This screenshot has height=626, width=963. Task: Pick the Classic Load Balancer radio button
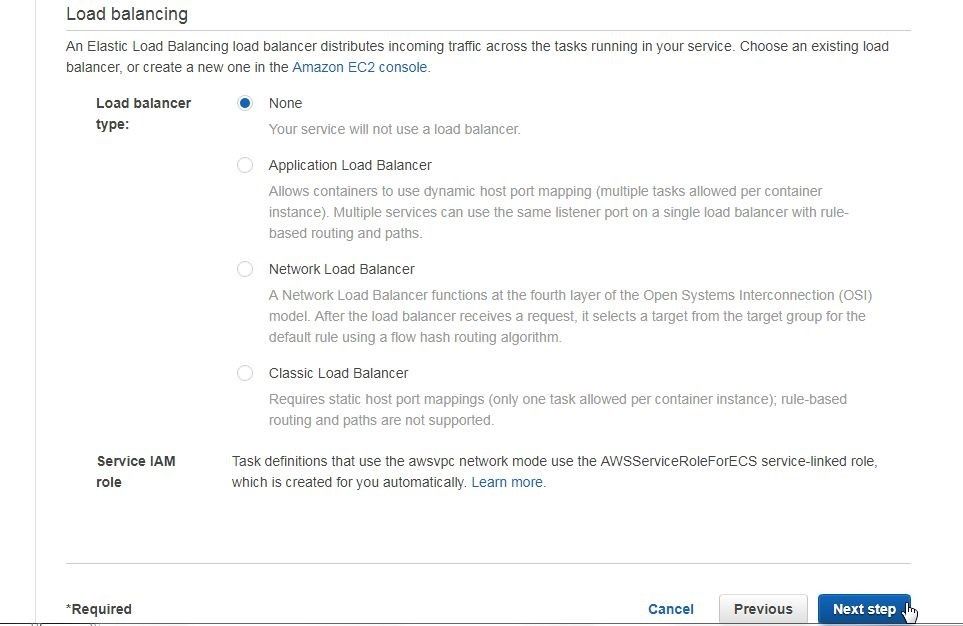(244, 373)
